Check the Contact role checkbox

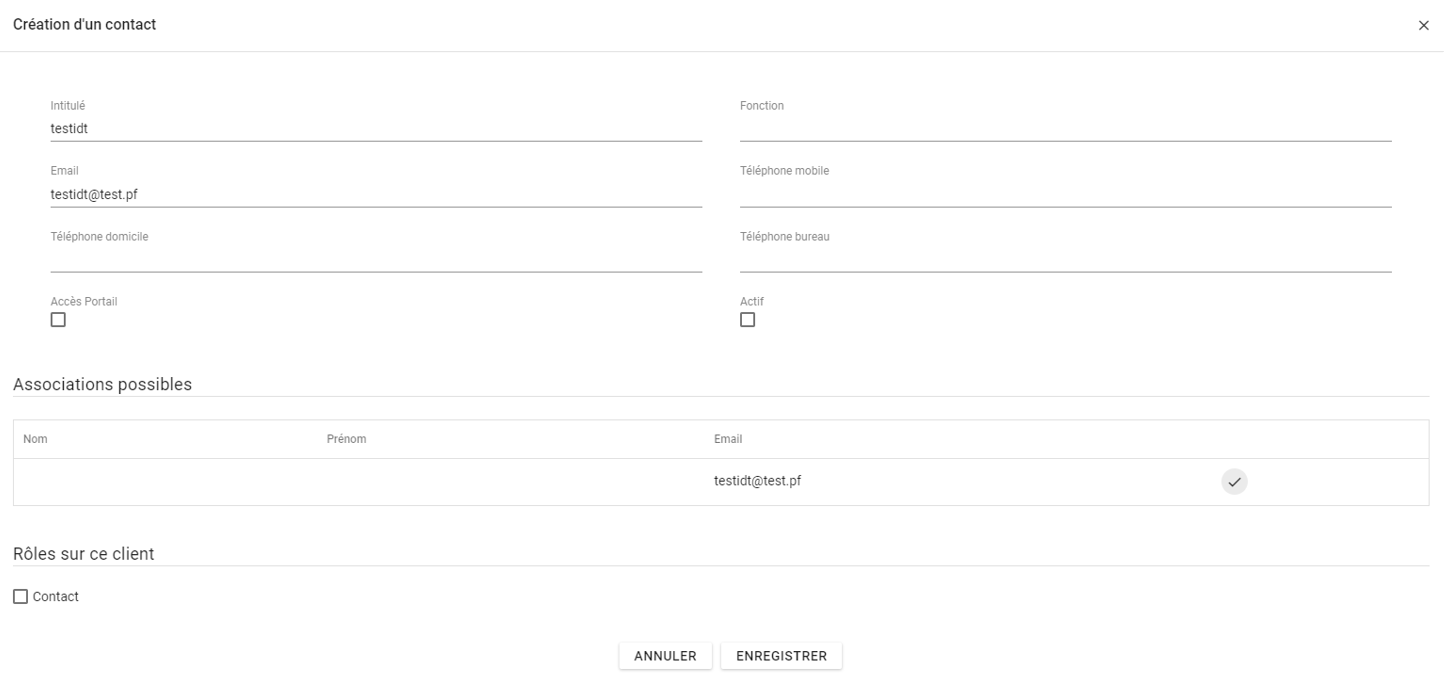coord(21,597)
